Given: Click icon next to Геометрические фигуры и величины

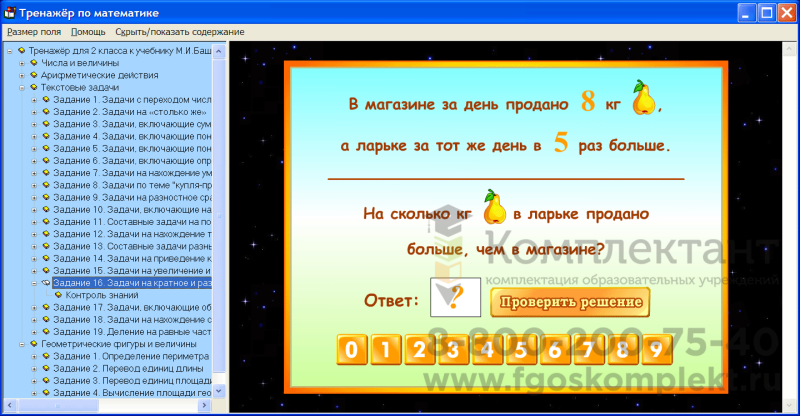Looking at the screenshot, I should pos(34,344).
